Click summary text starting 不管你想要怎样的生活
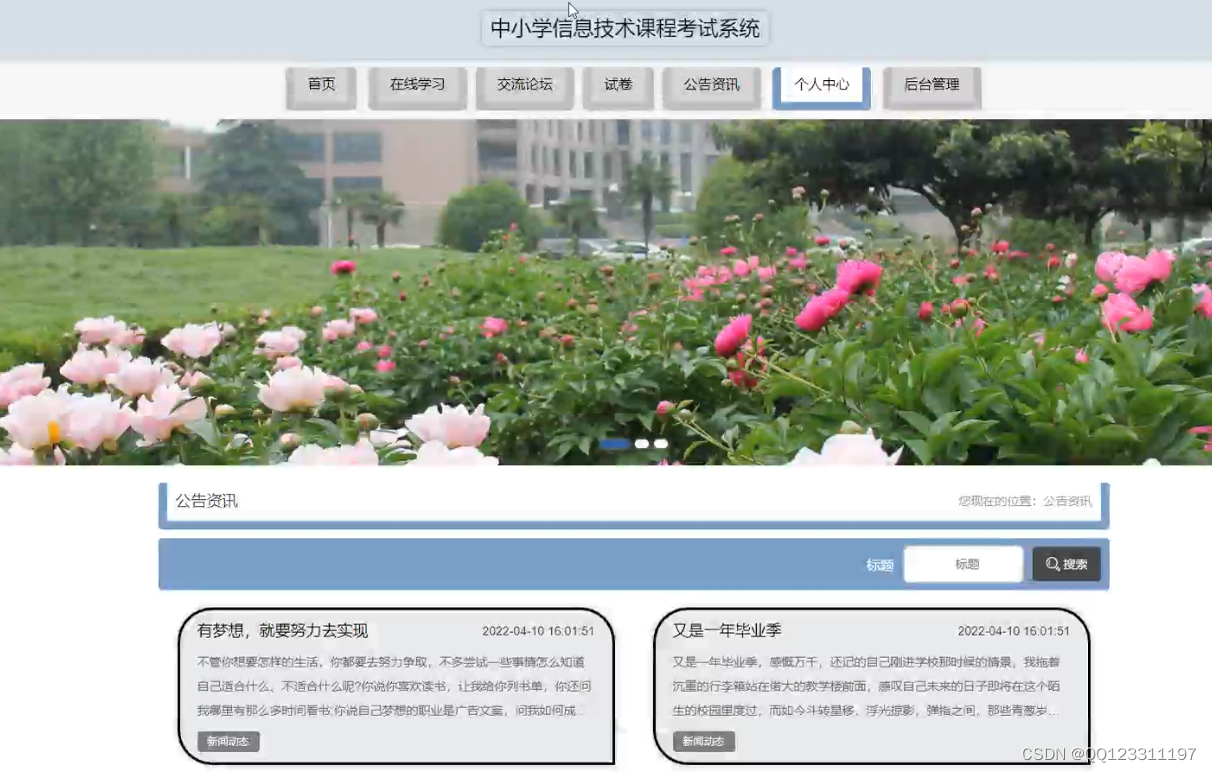1212x772 pixels. click(x=394, y=686)
